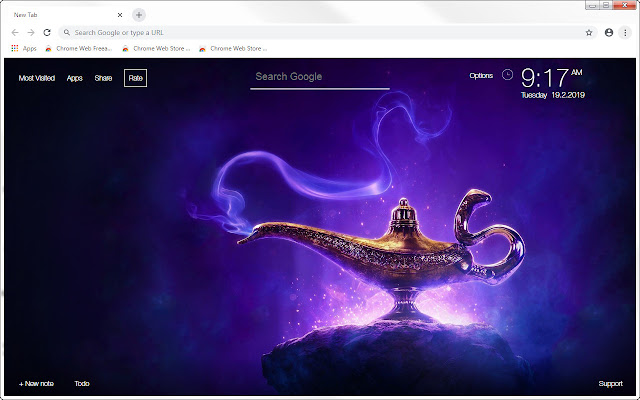Add a note with + New note
Screen dimensions: 640x400
pos(36,383)
